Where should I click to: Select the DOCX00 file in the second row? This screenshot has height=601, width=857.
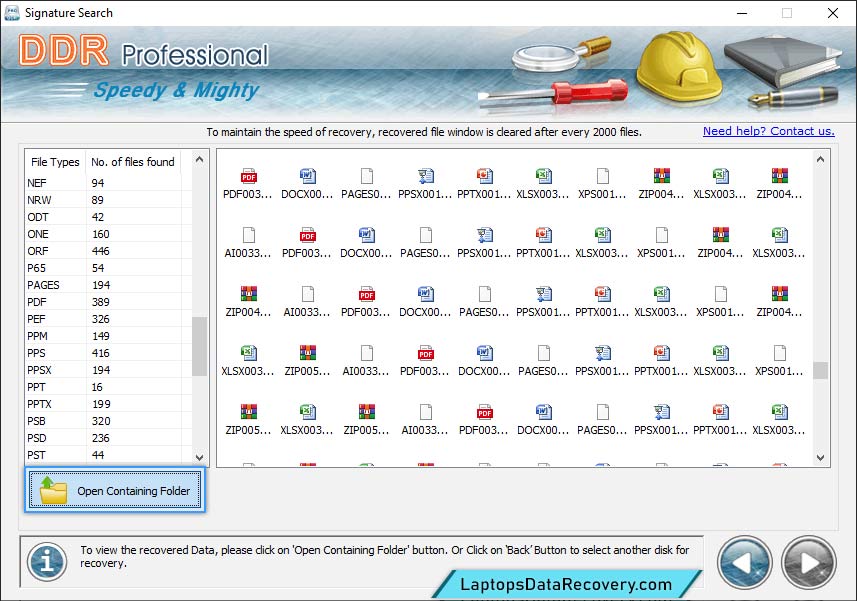(x=366, y=243)
